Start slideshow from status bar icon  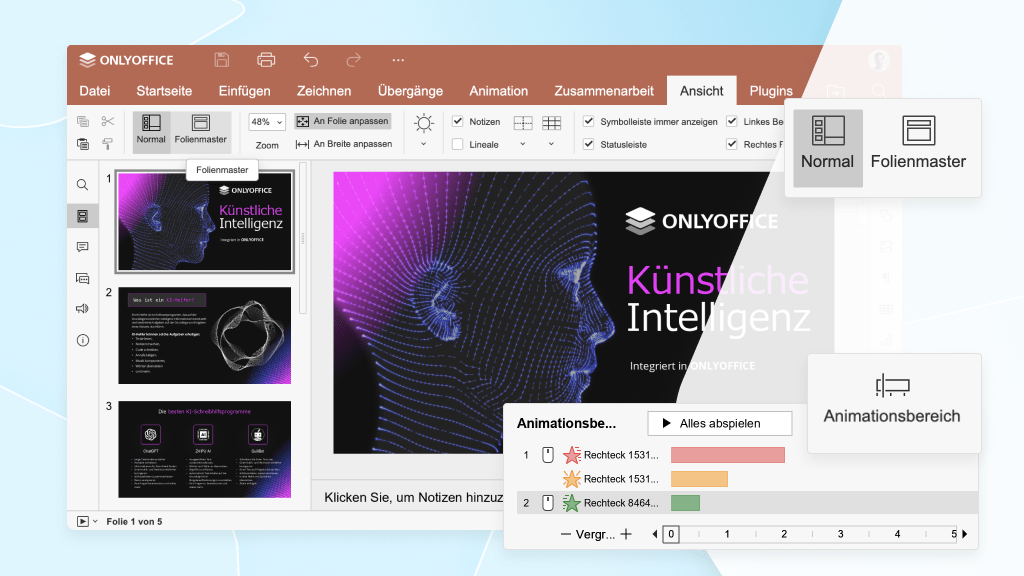pos(83,521)
